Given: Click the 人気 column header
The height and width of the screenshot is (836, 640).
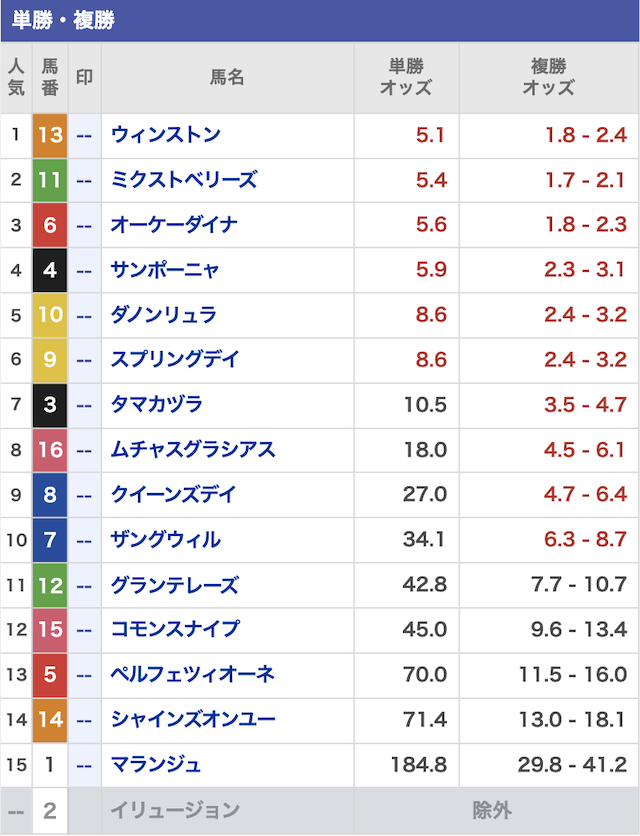Looking at the screenshot, I should coord(16,78).
